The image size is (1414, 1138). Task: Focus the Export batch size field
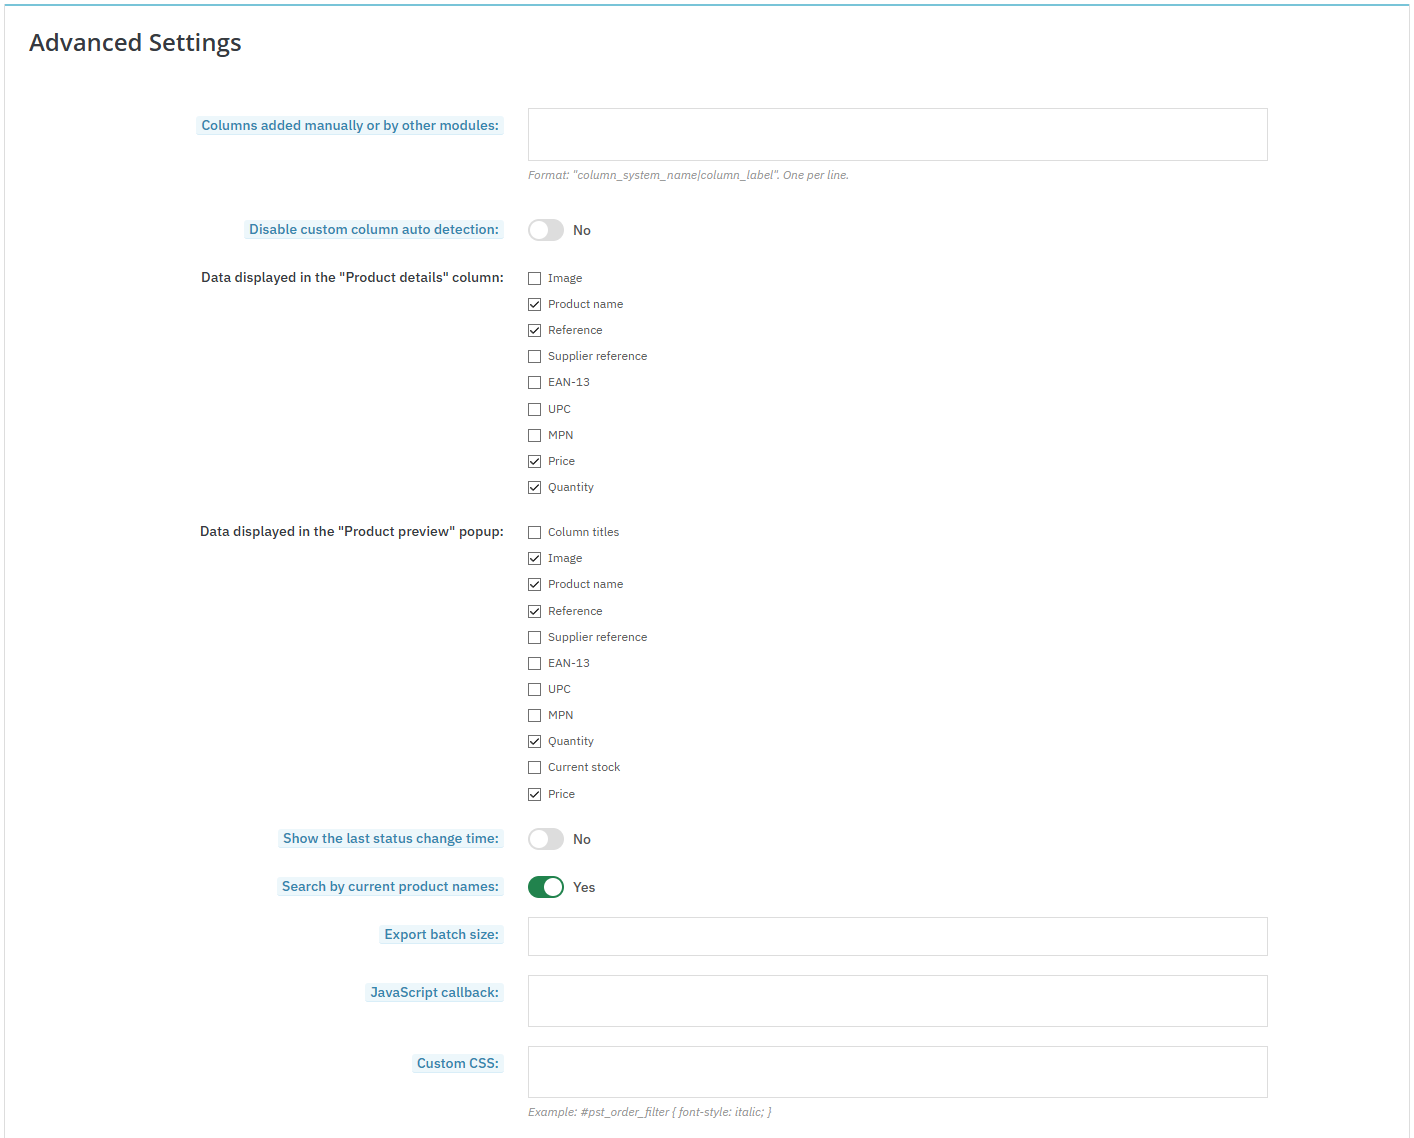tap(898, 937)
